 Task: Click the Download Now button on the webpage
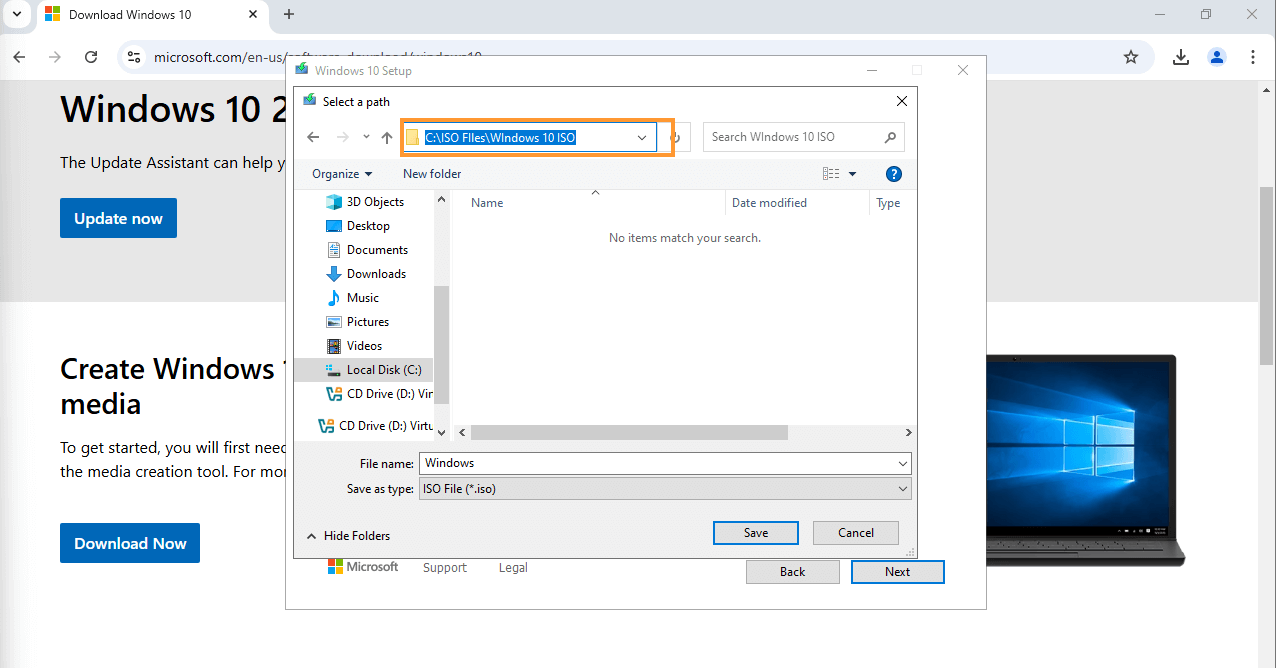130,543
